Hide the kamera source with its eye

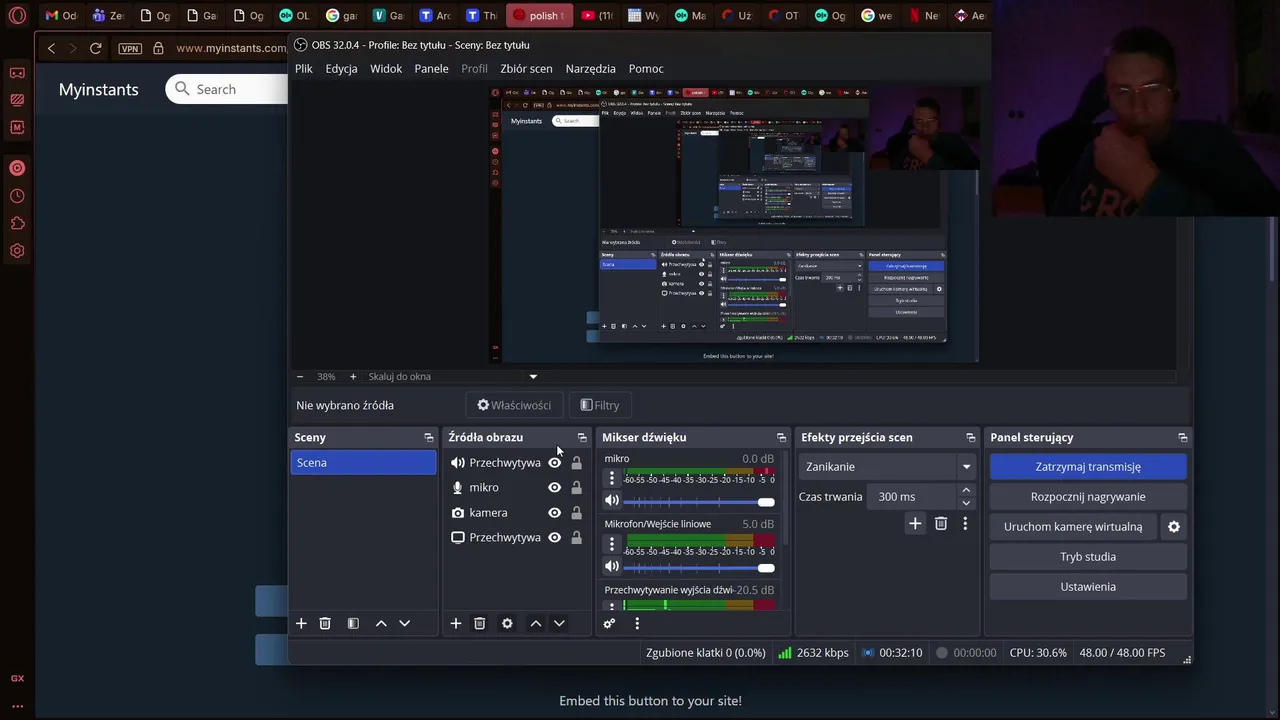tap(554, 513)
